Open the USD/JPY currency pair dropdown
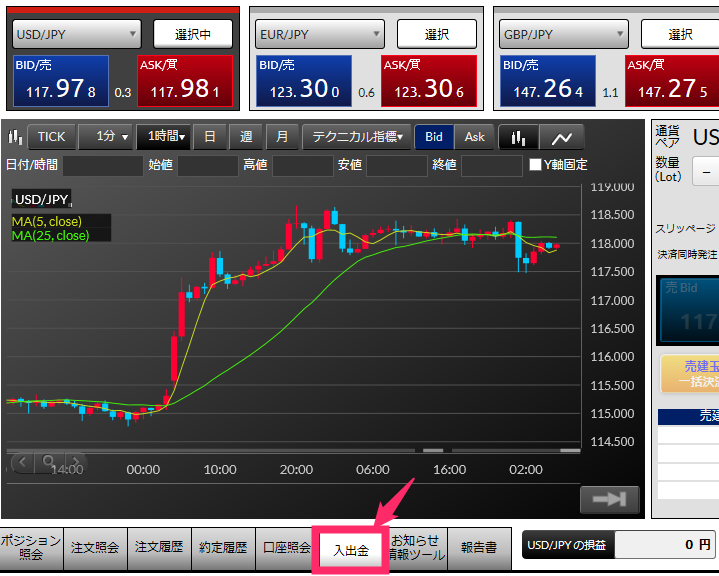This screenshot has width=719, height=576. coord(77,34)
